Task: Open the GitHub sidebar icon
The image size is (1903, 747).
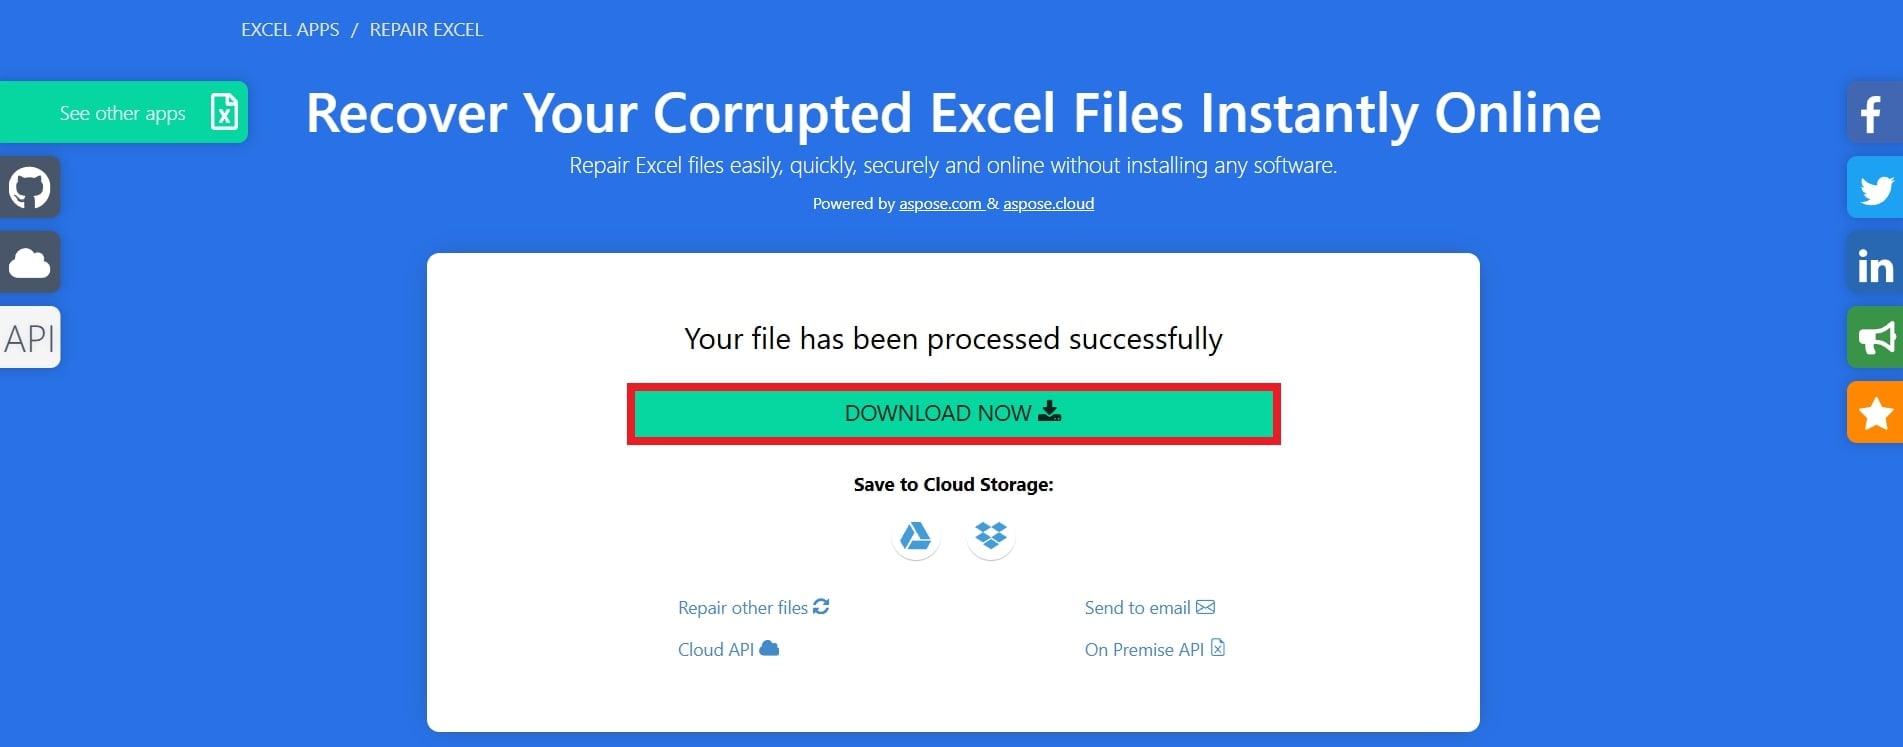Action: point(30,187)
